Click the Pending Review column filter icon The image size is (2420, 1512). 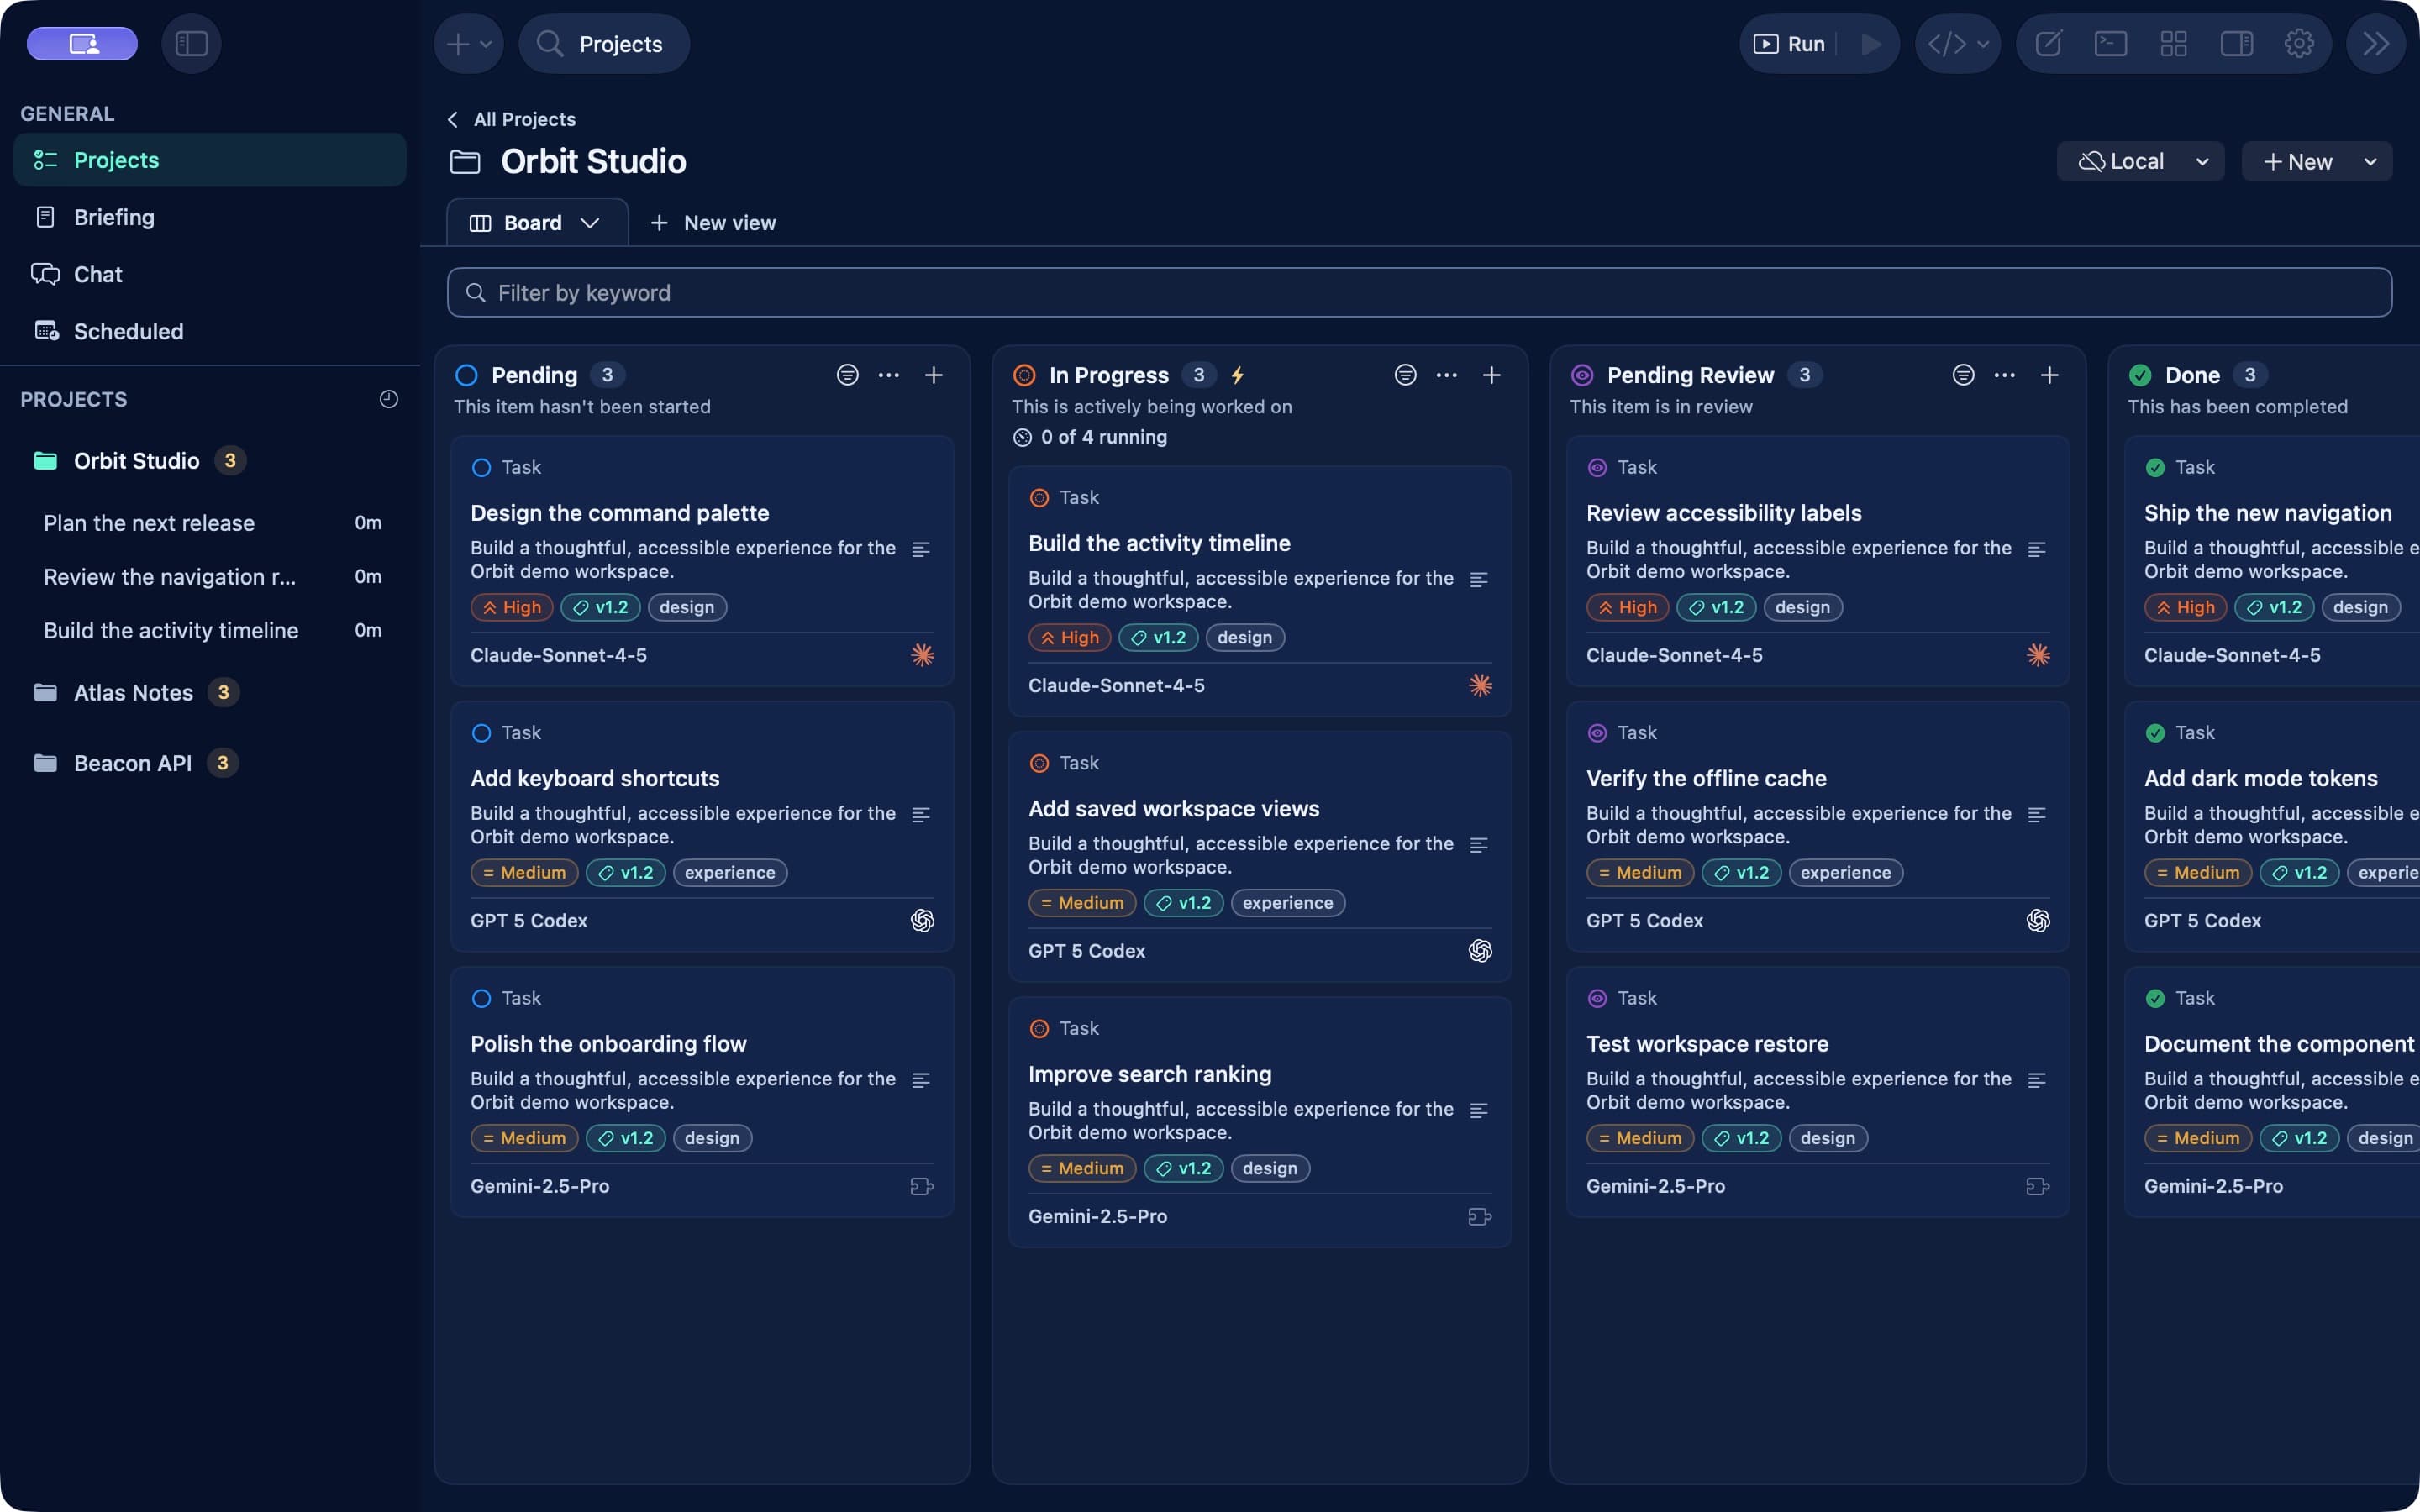pyautogui.click(x=1963, y=375)
